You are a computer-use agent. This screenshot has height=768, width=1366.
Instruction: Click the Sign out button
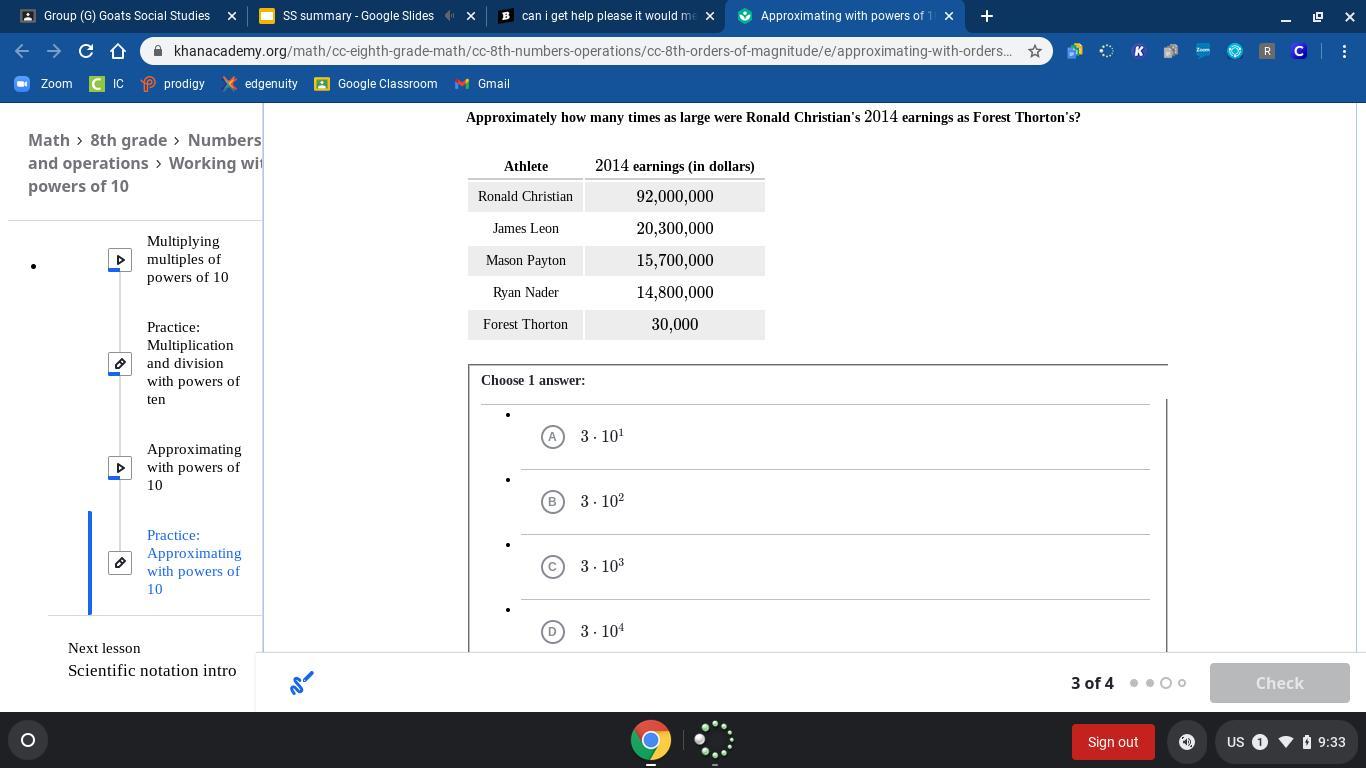coord(1112,742)
